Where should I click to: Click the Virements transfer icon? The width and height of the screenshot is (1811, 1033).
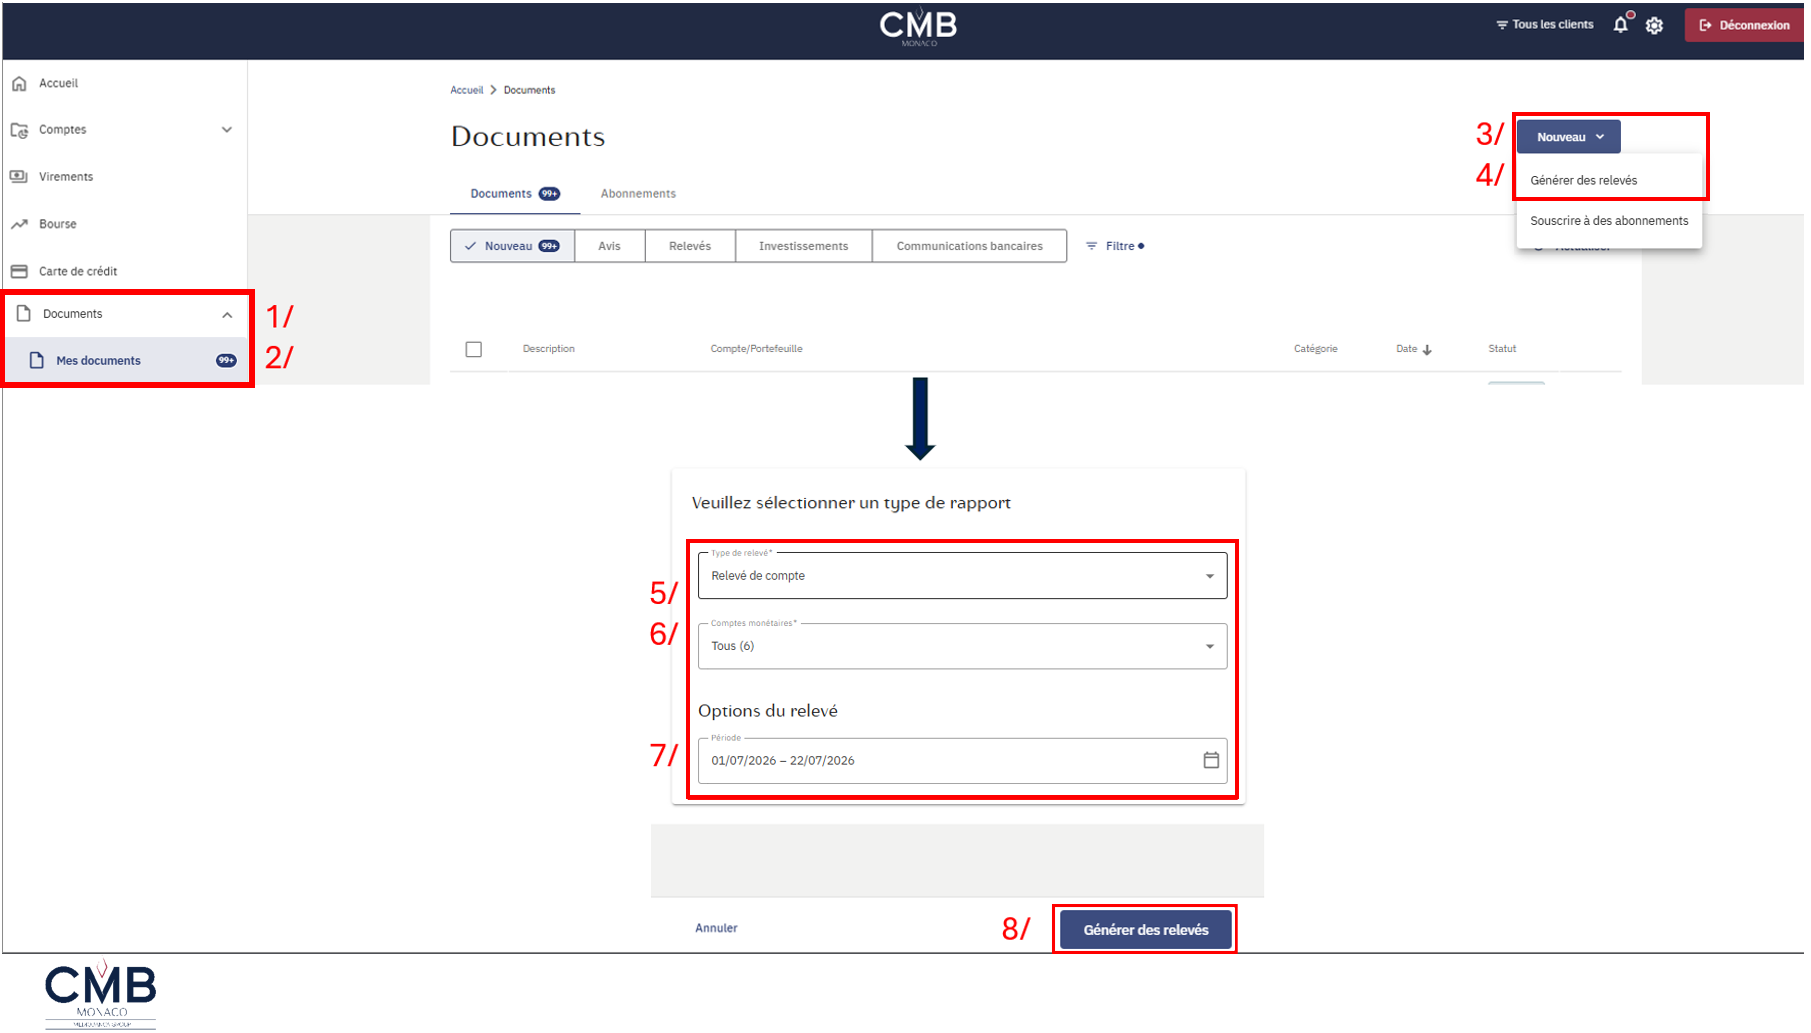coord(19,177)
